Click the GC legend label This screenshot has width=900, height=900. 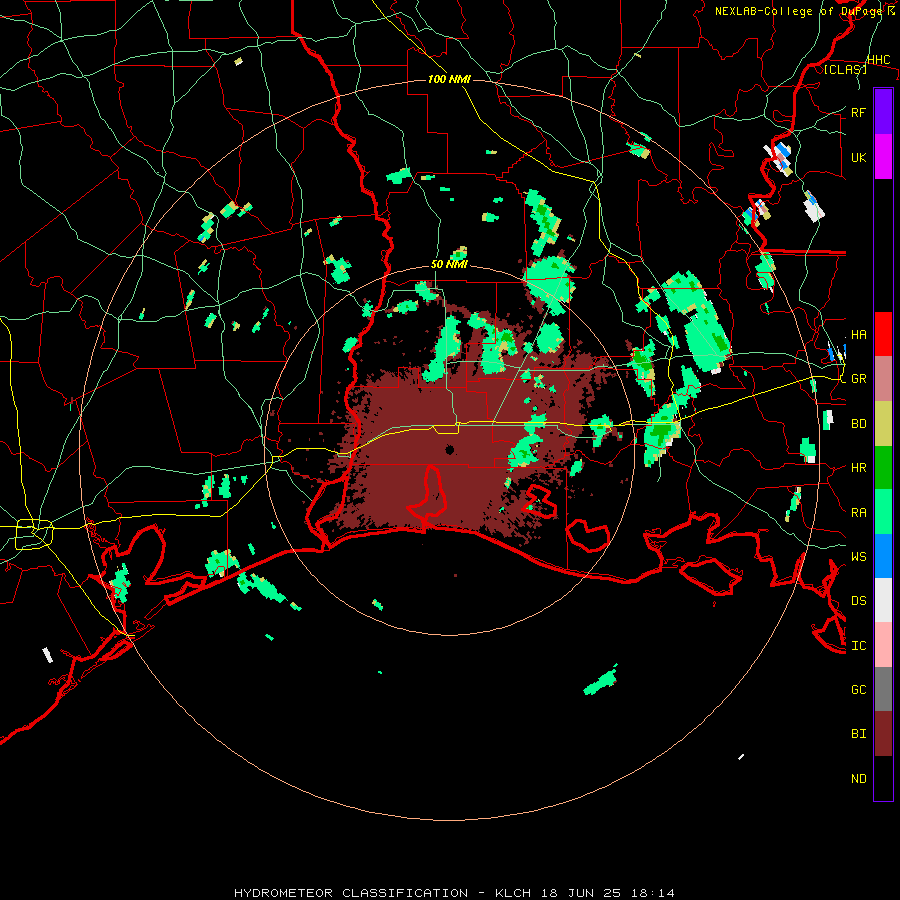[x=859, y=690]
